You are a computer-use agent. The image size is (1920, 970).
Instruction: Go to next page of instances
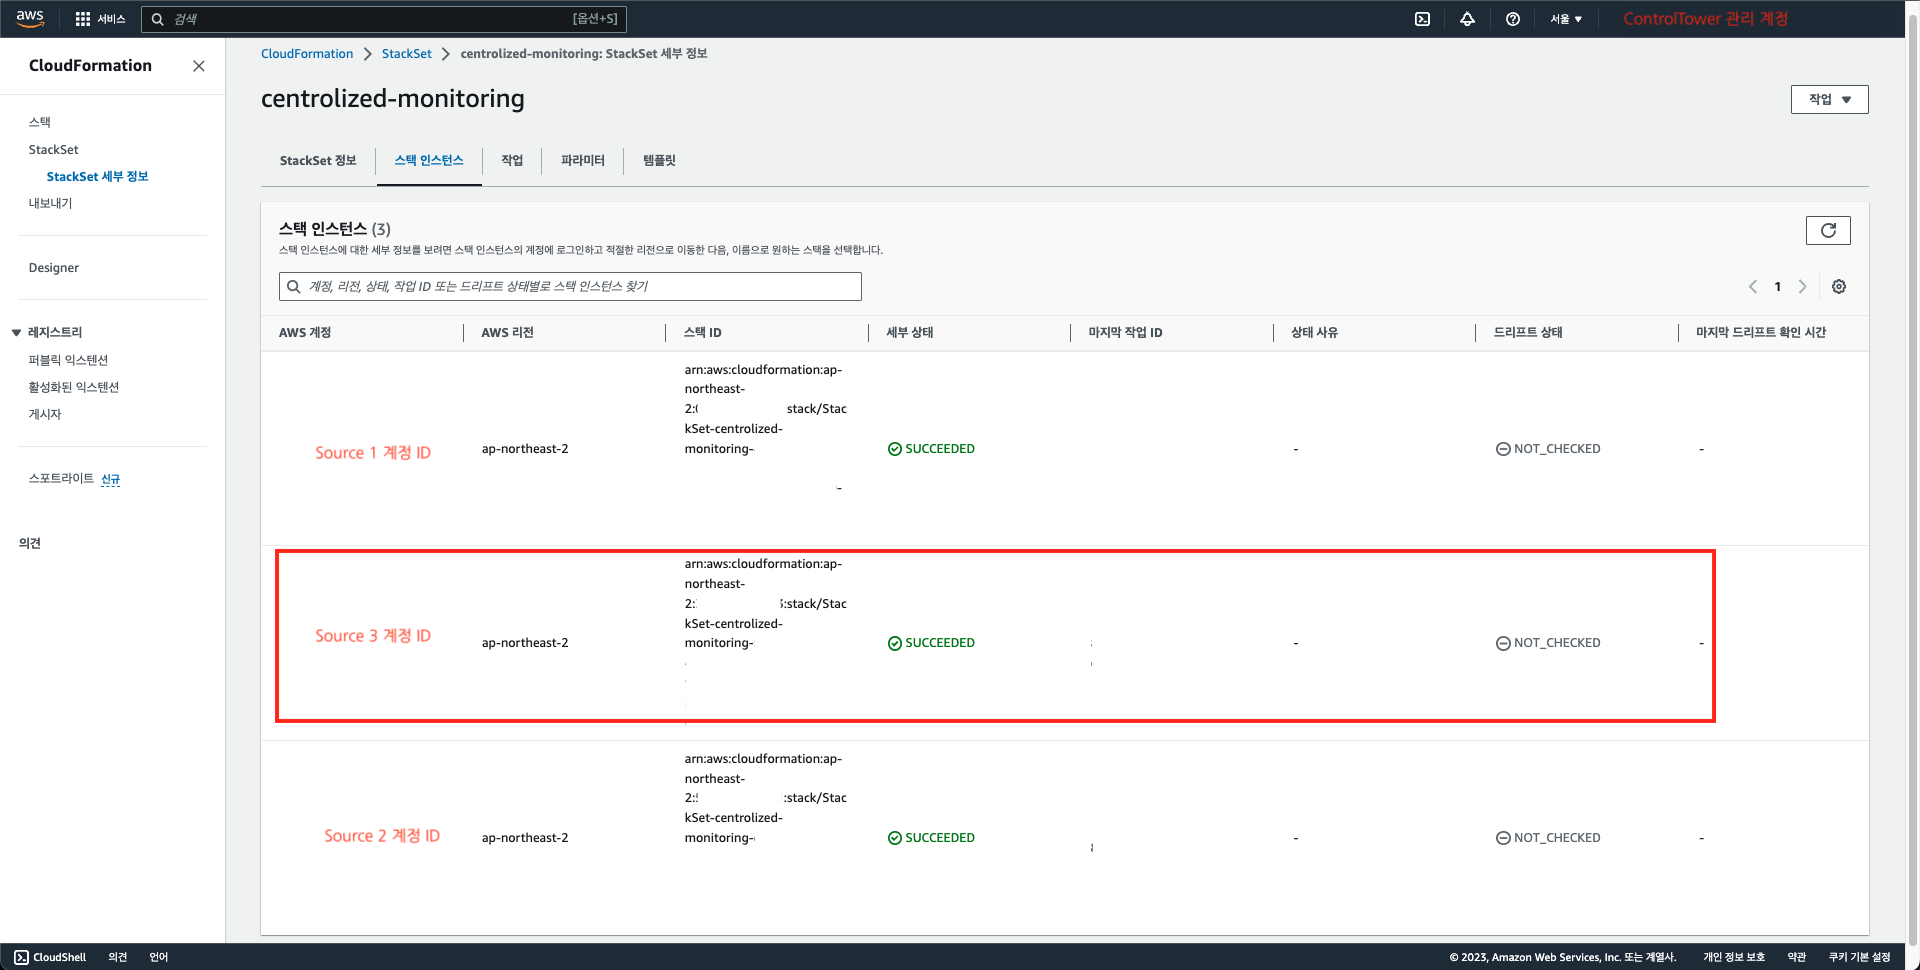click(1802, 287)
